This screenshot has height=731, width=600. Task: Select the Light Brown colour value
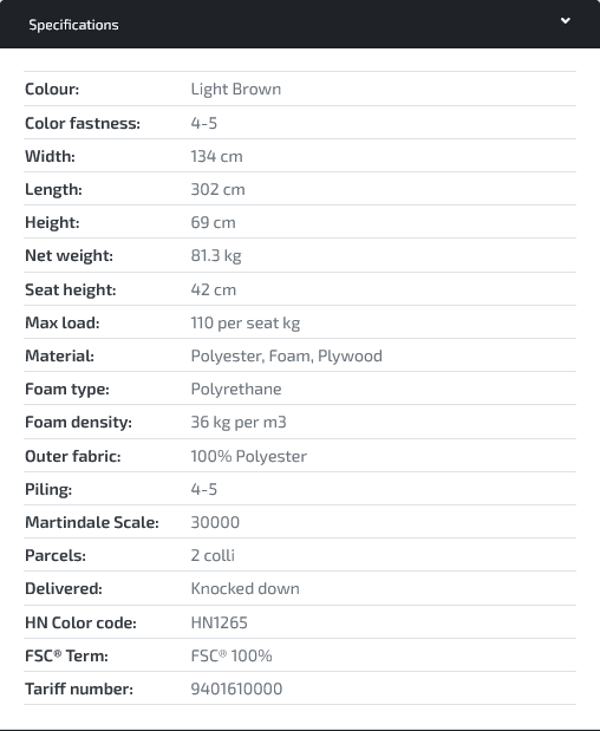pyautogui.click(x=236, y=89)
